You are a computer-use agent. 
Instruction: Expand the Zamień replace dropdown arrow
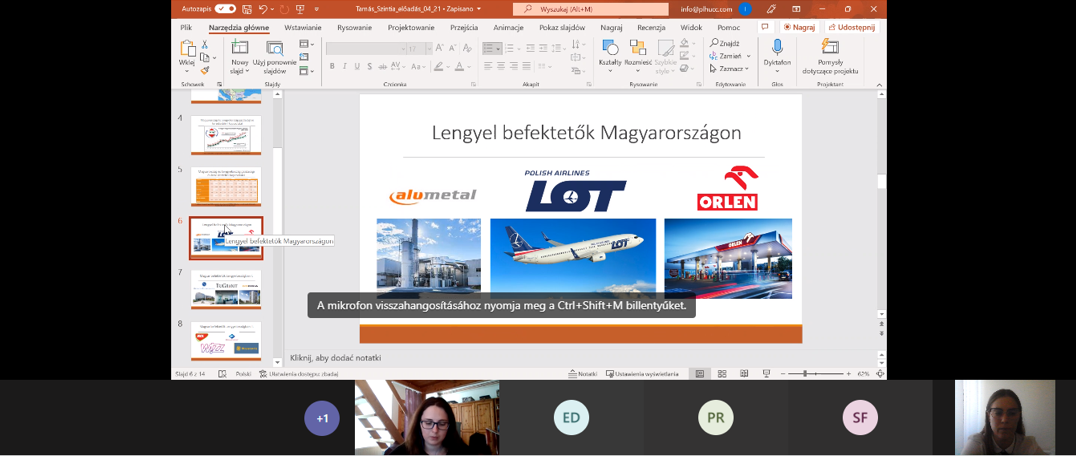coord(749,56)
